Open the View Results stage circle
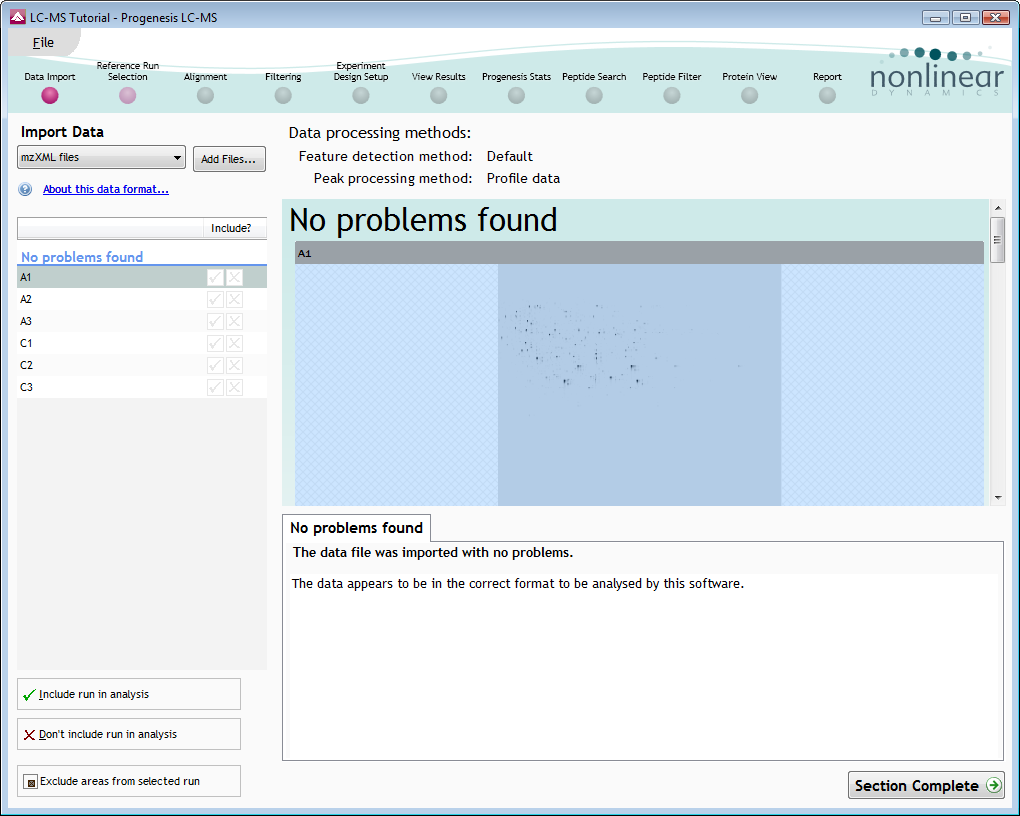Image resolution: width=1020 pixels, height=816 pixels. pos(438,96)
